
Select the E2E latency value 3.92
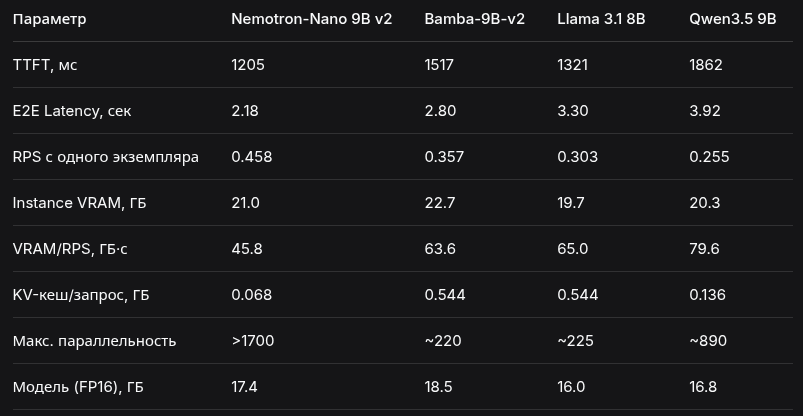(x=705, y=111)
